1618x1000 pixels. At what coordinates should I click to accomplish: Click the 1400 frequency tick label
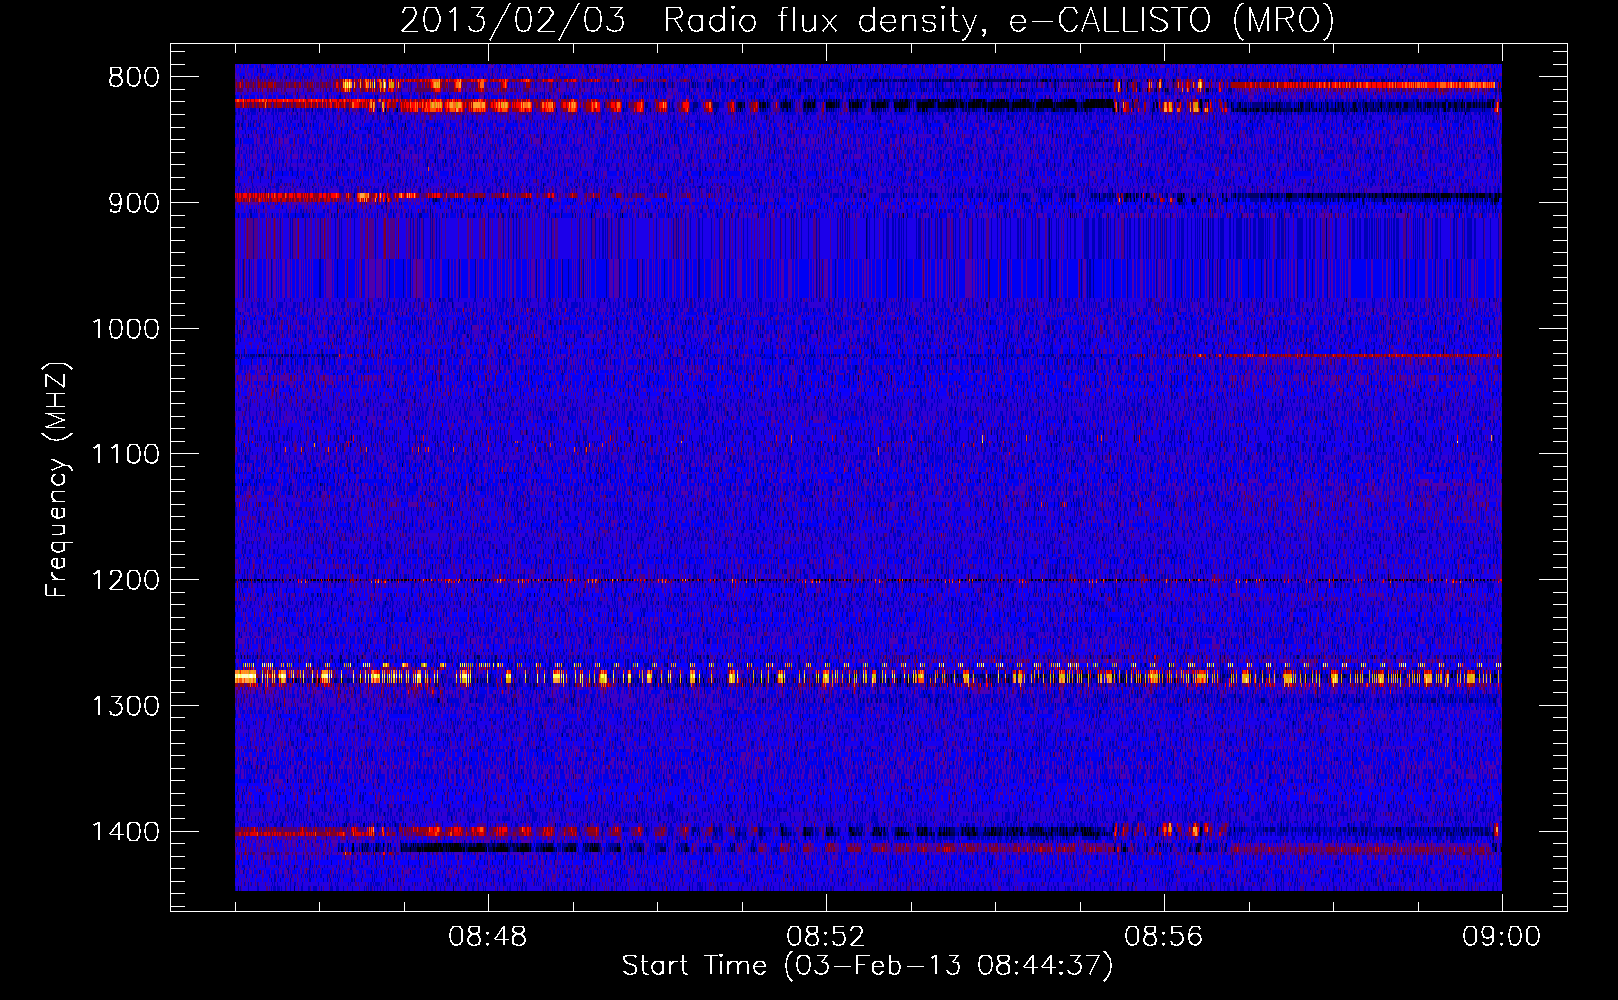125,832
